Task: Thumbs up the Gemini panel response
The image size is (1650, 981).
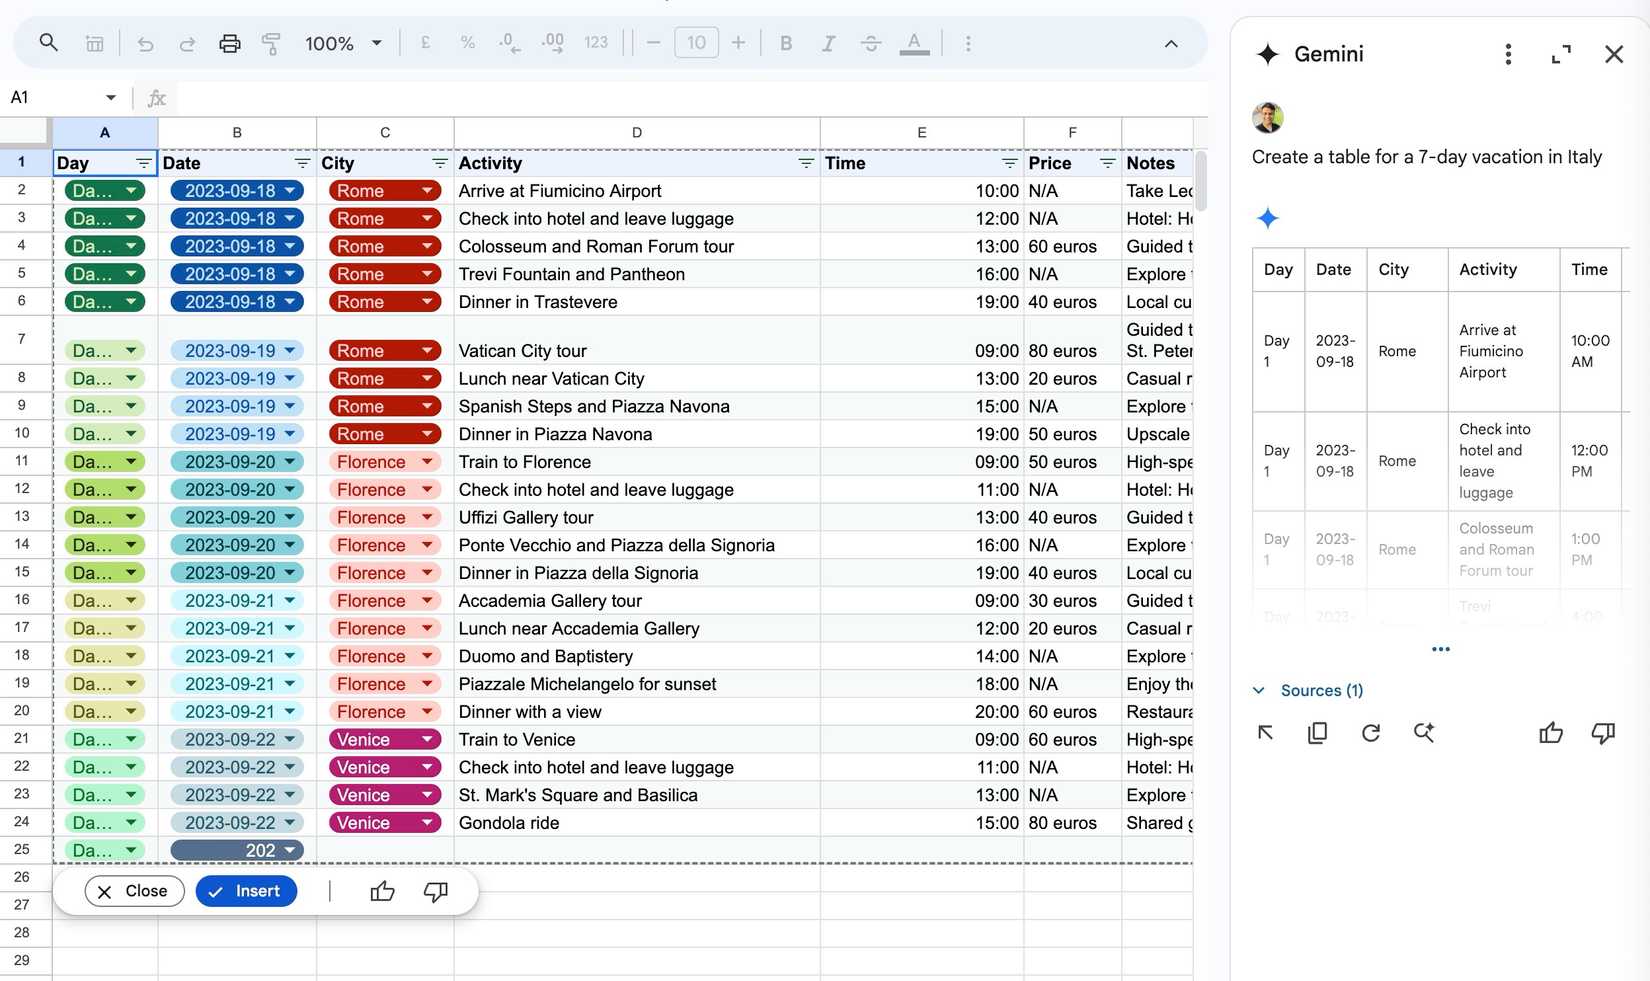Action: (1551, 733)
